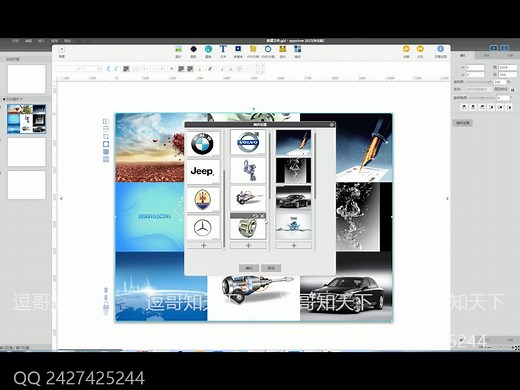520x390 pixels.
Task: Close the image settings dialog
Action: point(332,125)
